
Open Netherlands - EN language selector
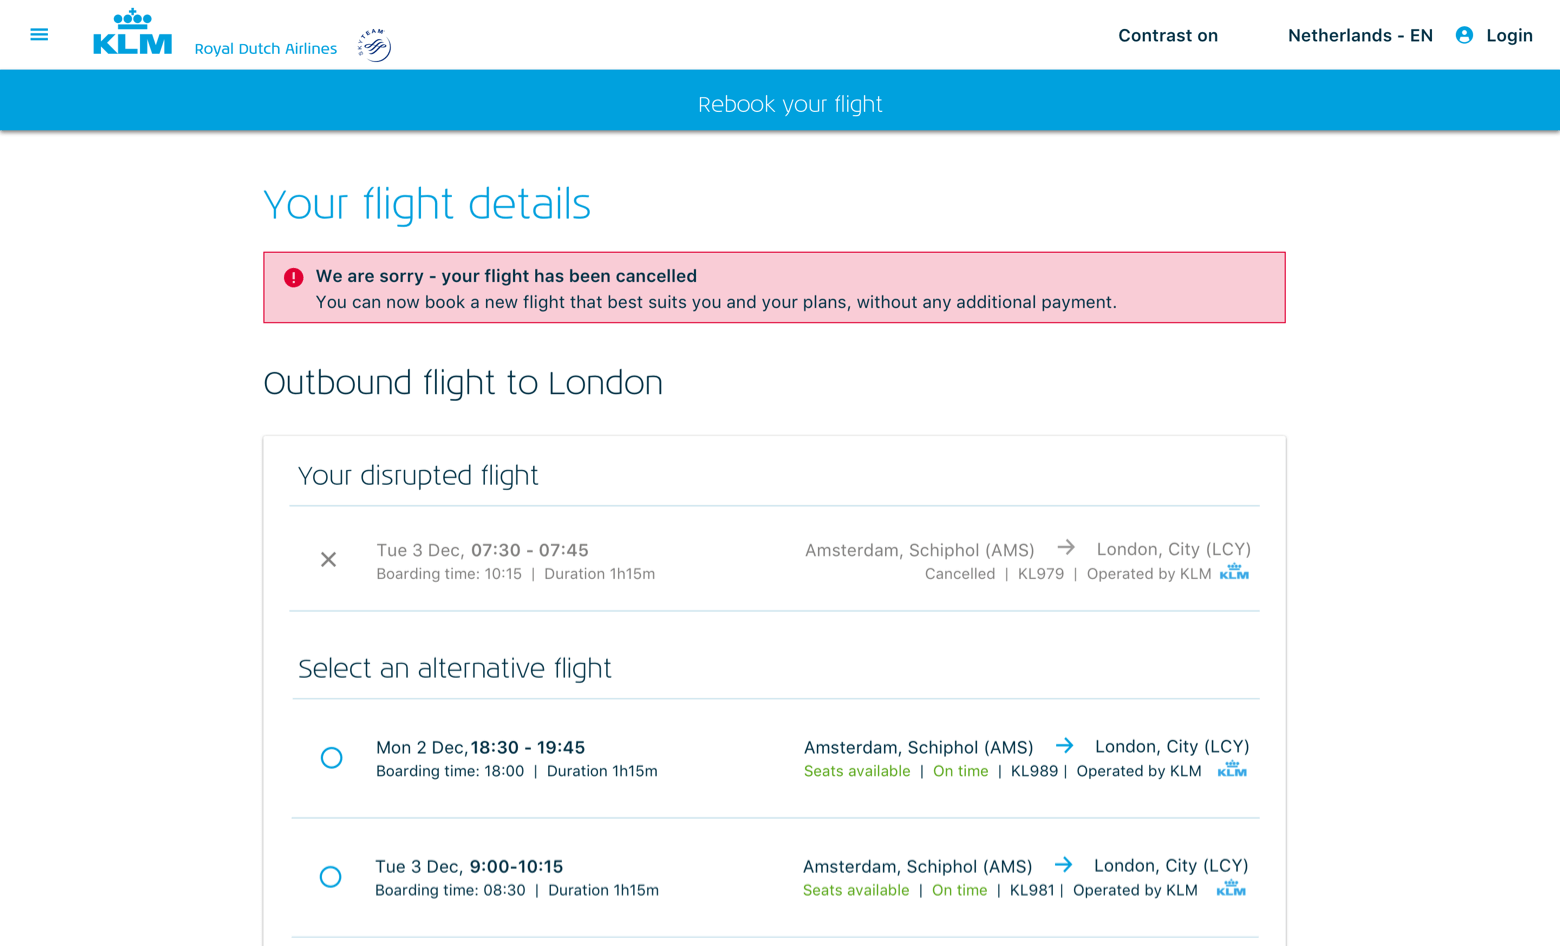[1359, 36]
